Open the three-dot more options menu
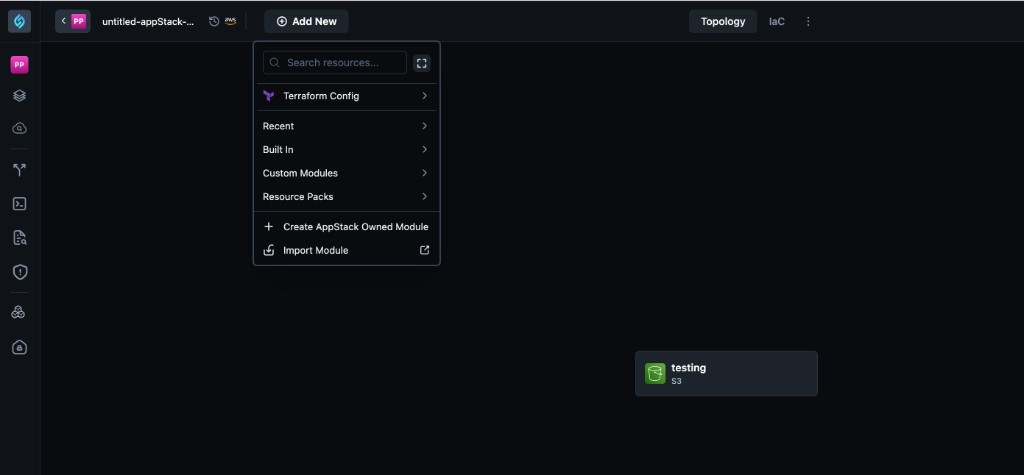1024x475 pixels. click(808, 22)
